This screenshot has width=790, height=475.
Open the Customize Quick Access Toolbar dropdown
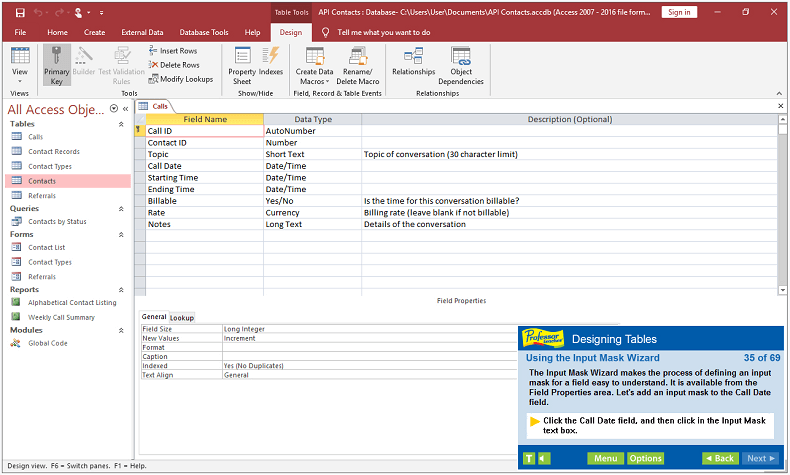click(101, 13)
